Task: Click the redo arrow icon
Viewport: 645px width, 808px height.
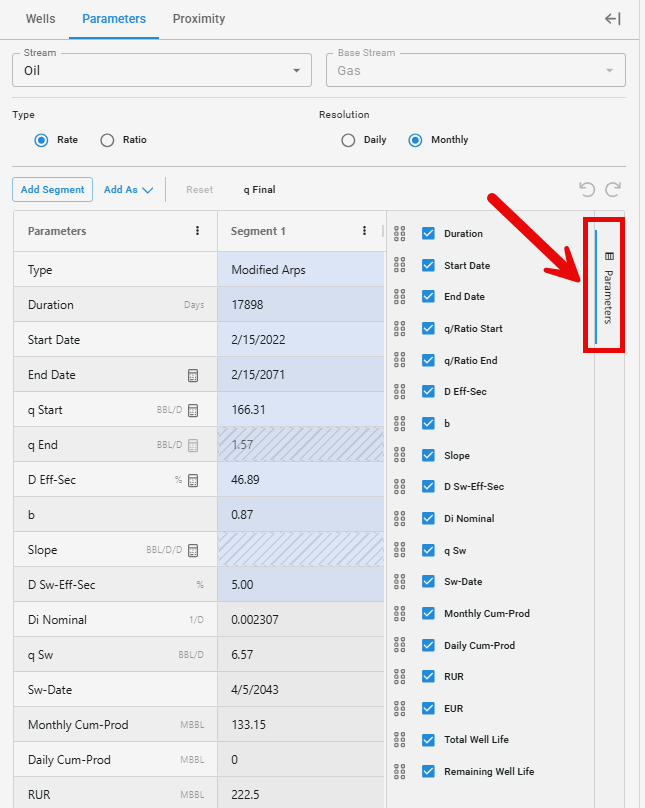Action: tap(613, 189)
